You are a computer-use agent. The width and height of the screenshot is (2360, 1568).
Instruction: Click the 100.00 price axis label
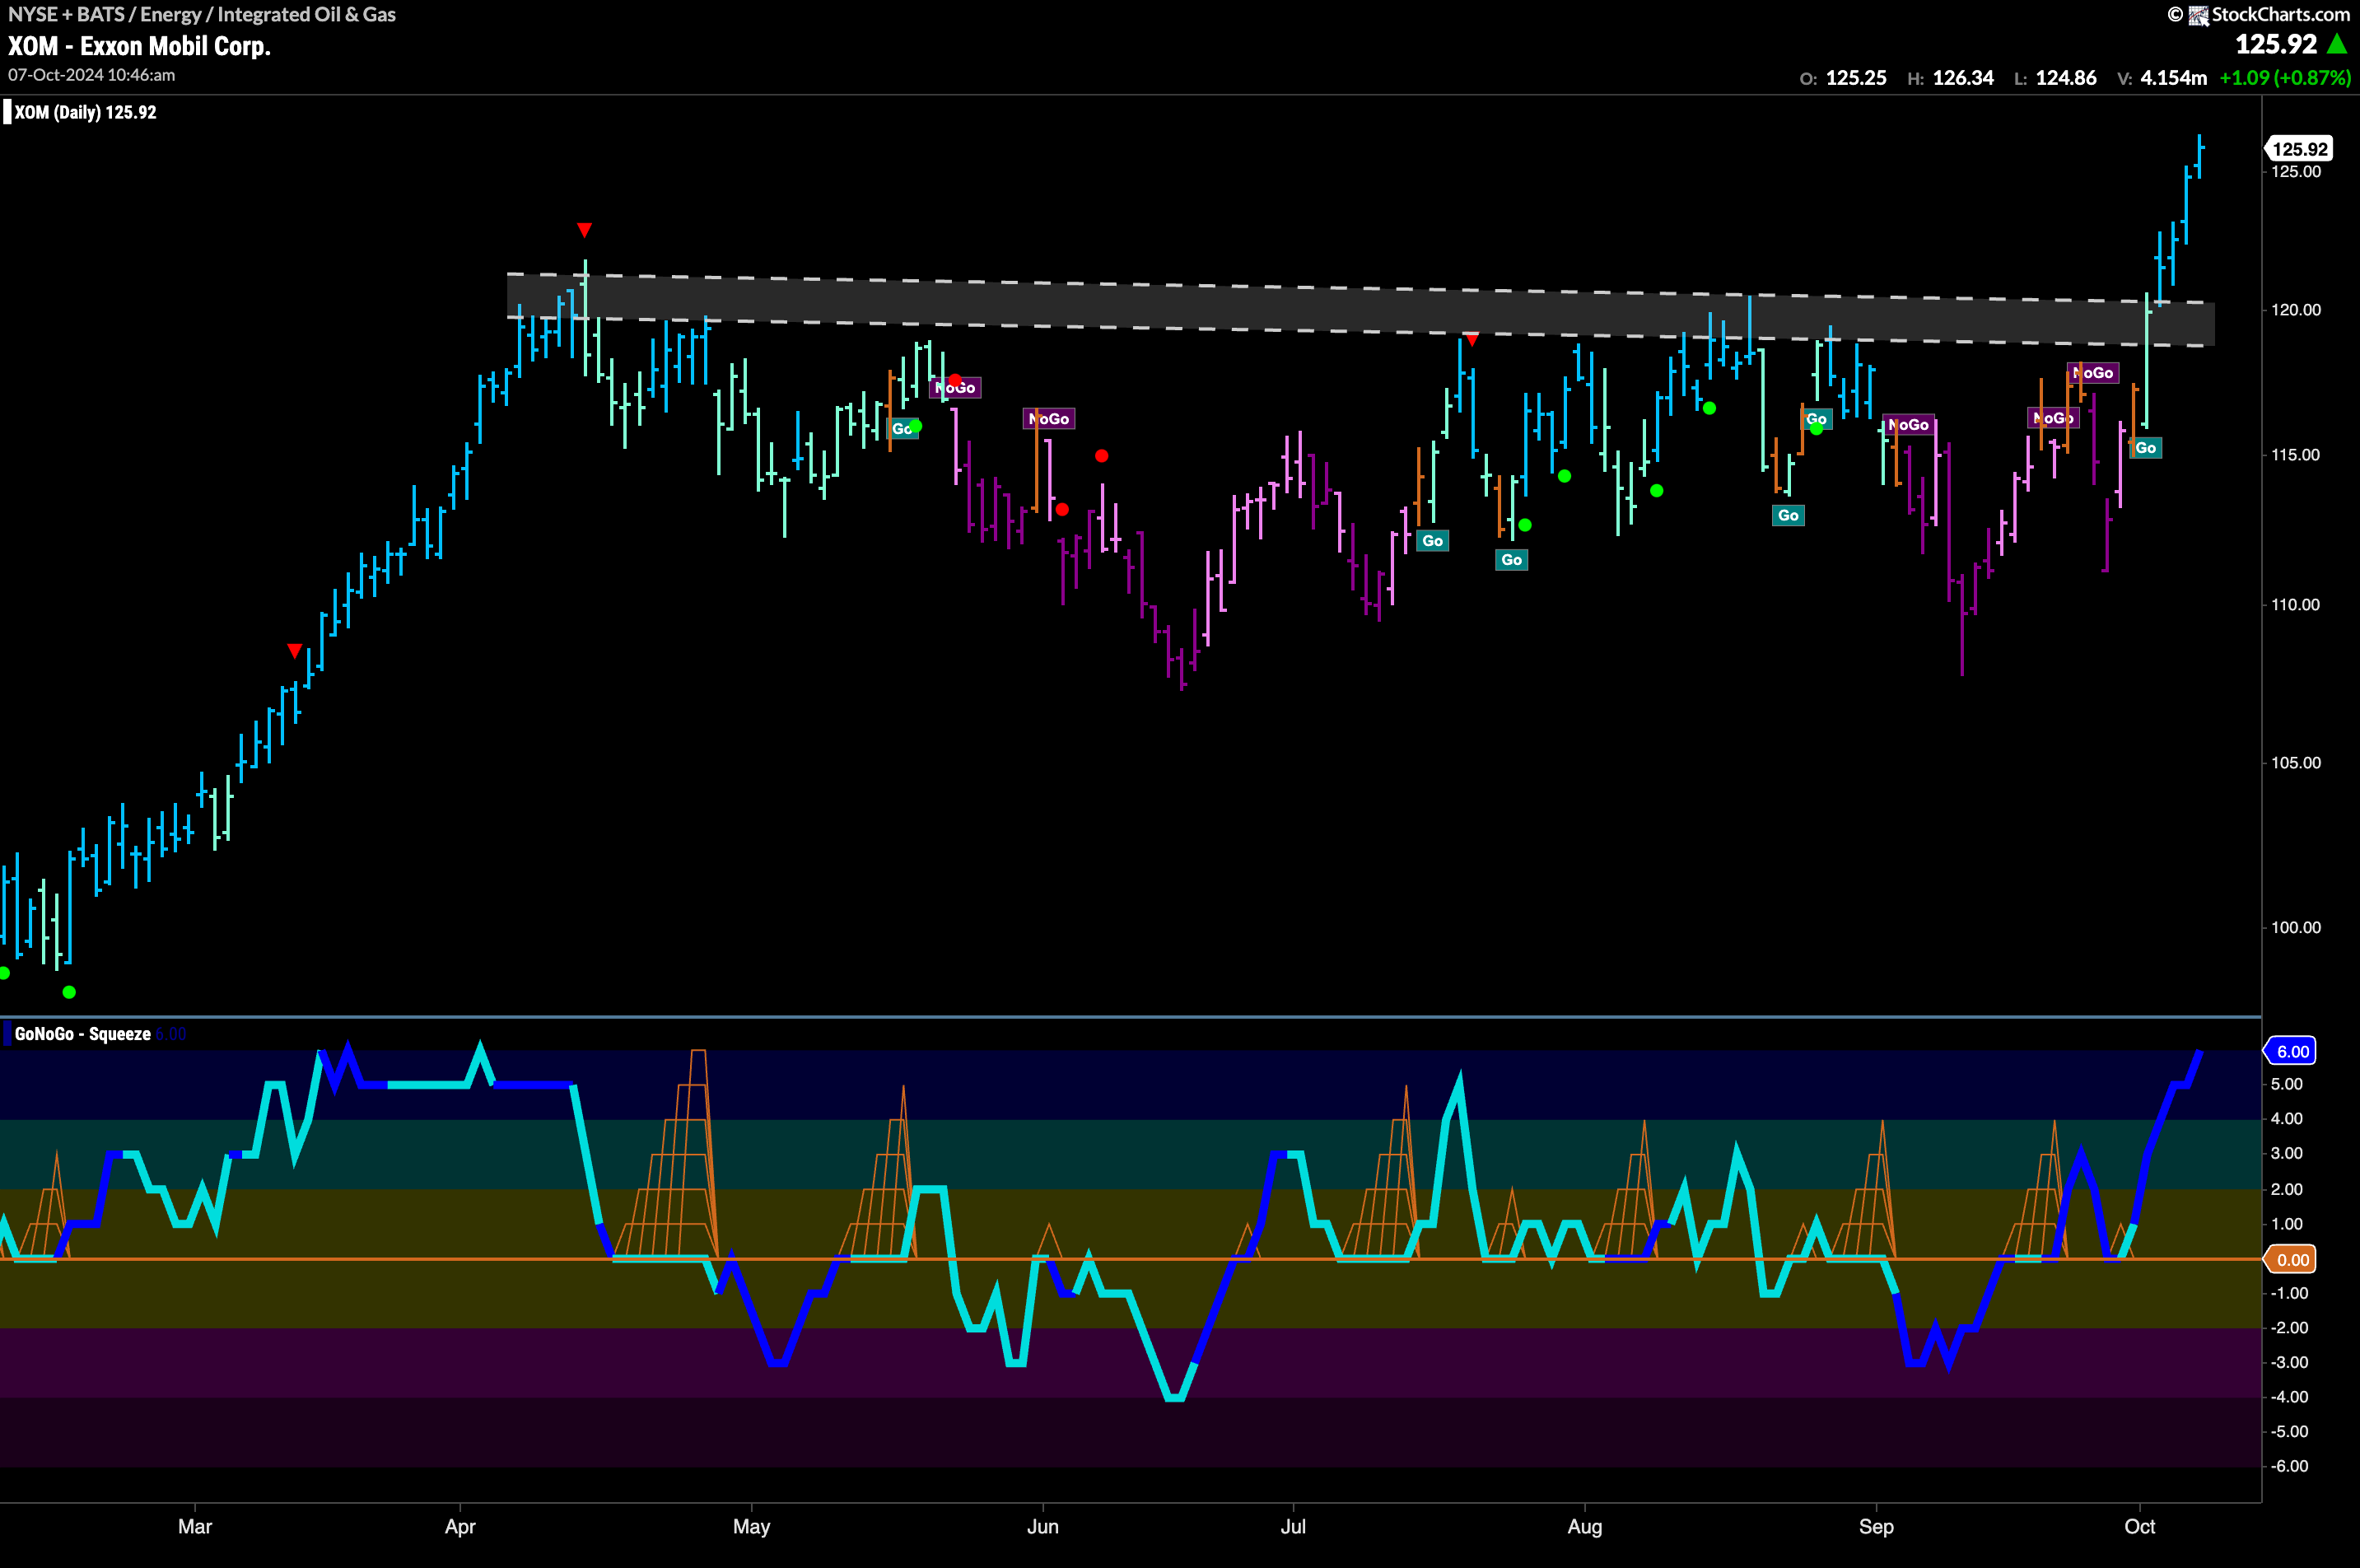(2296, 928)
